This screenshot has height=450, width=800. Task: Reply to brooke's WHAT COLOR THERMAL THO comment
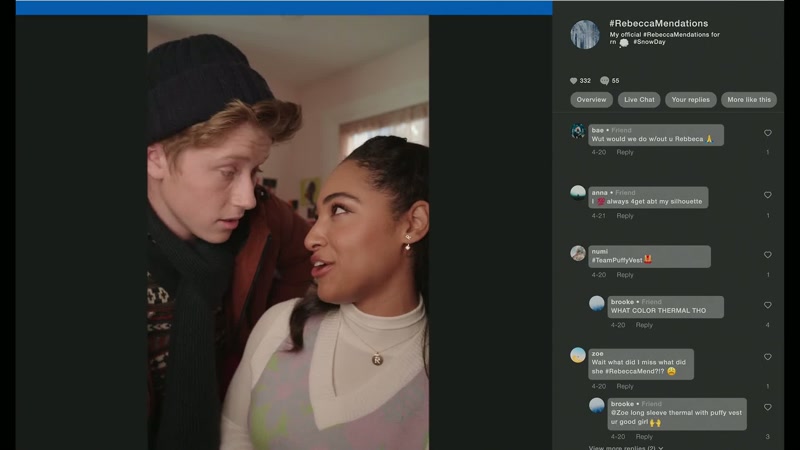[644, 325]
